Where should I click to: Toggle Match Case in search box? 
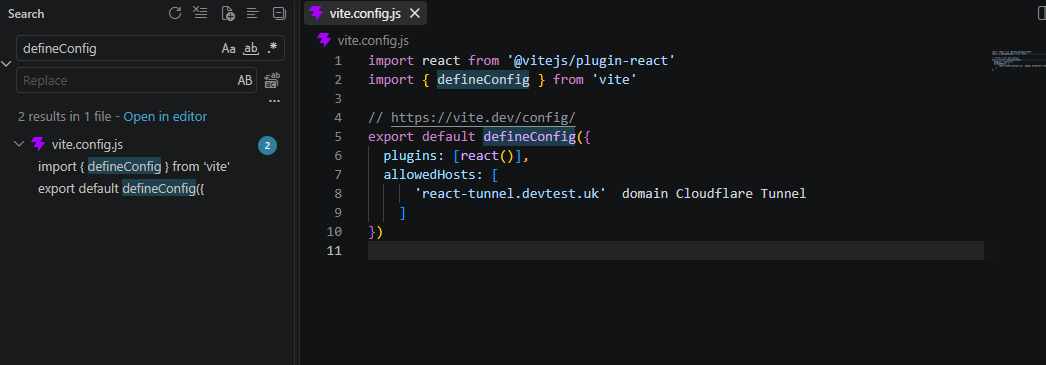[x=228, y=48]
